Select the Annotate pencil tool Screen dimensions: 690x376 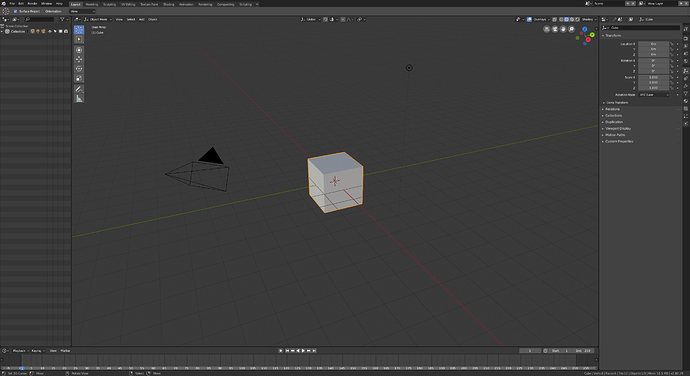(79, 89)
